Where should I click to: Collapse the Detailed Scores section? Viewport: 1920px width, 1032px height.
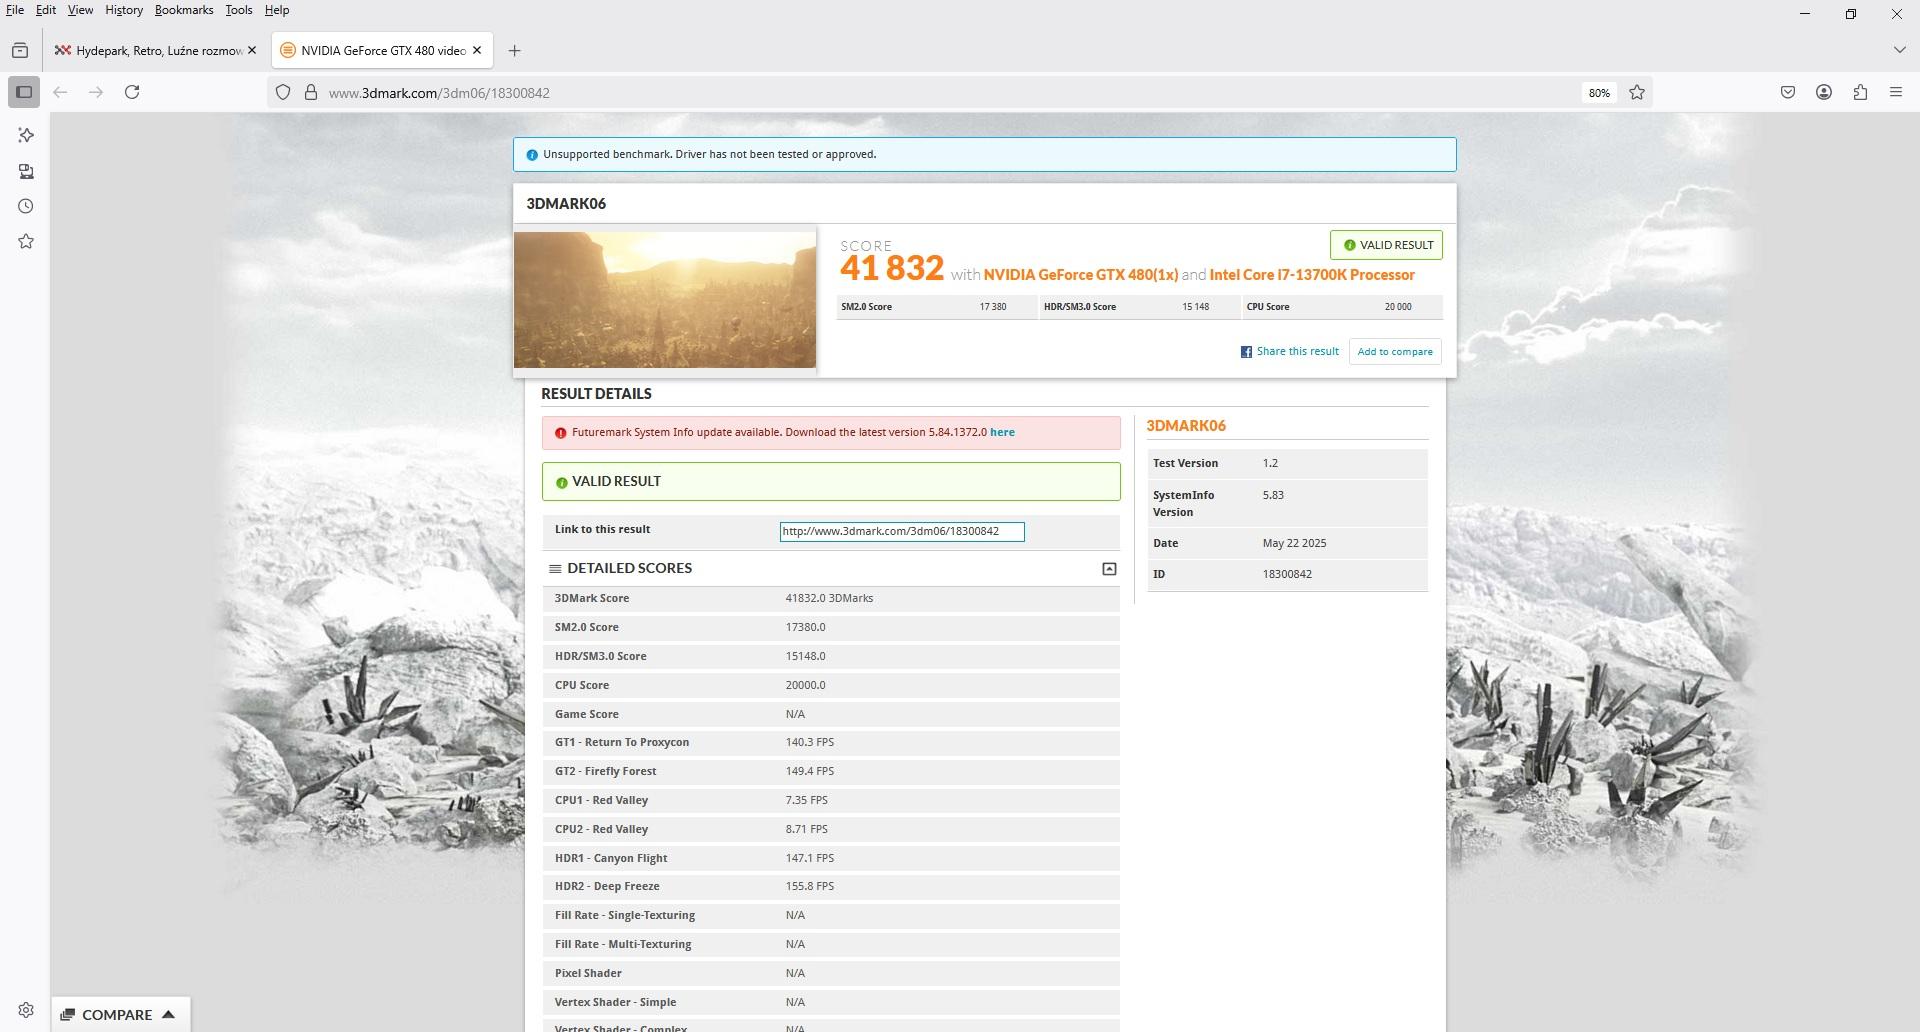[1109, 569]
